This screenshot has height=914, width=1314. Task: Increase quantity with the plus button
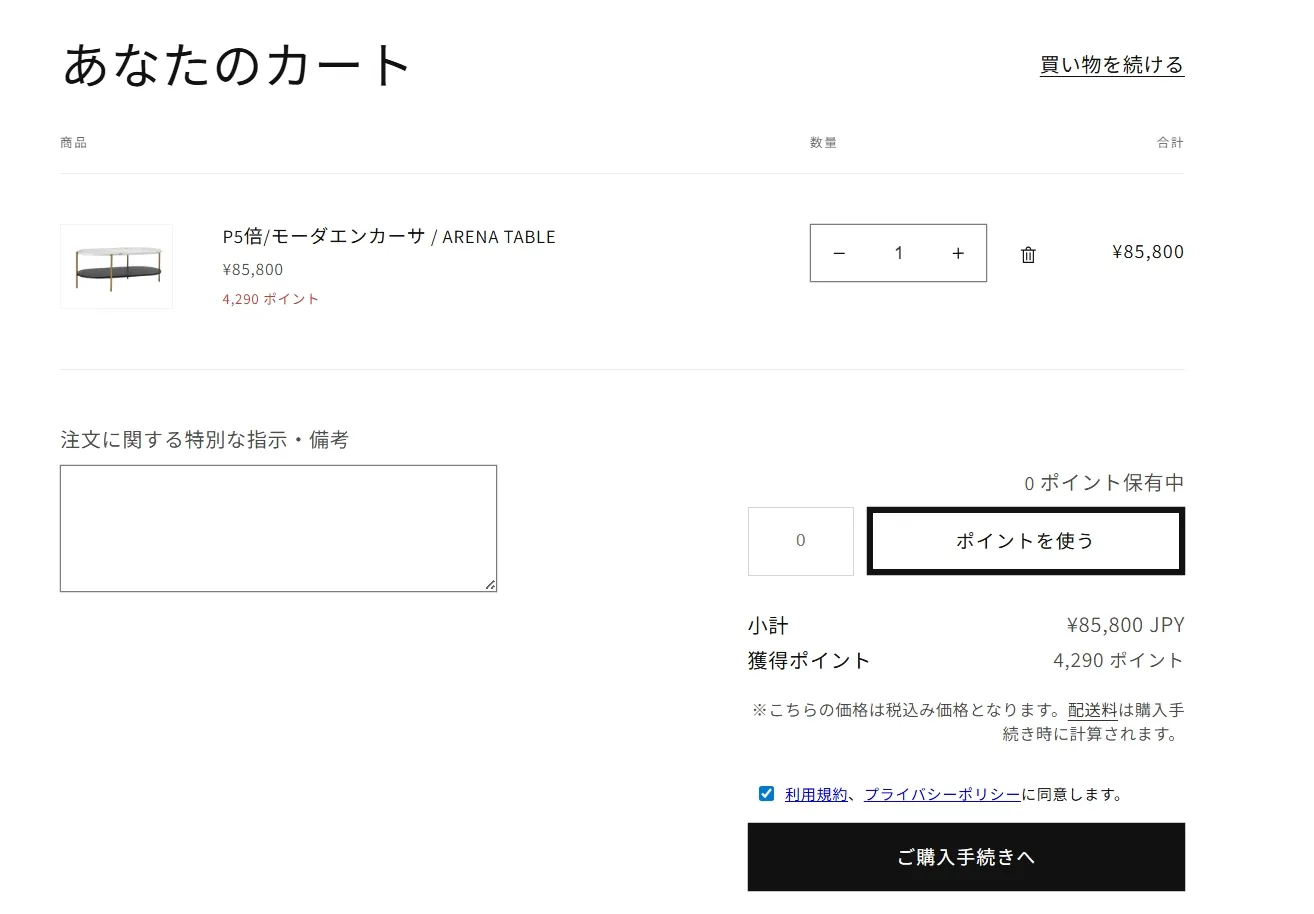[x=958, y=254]
